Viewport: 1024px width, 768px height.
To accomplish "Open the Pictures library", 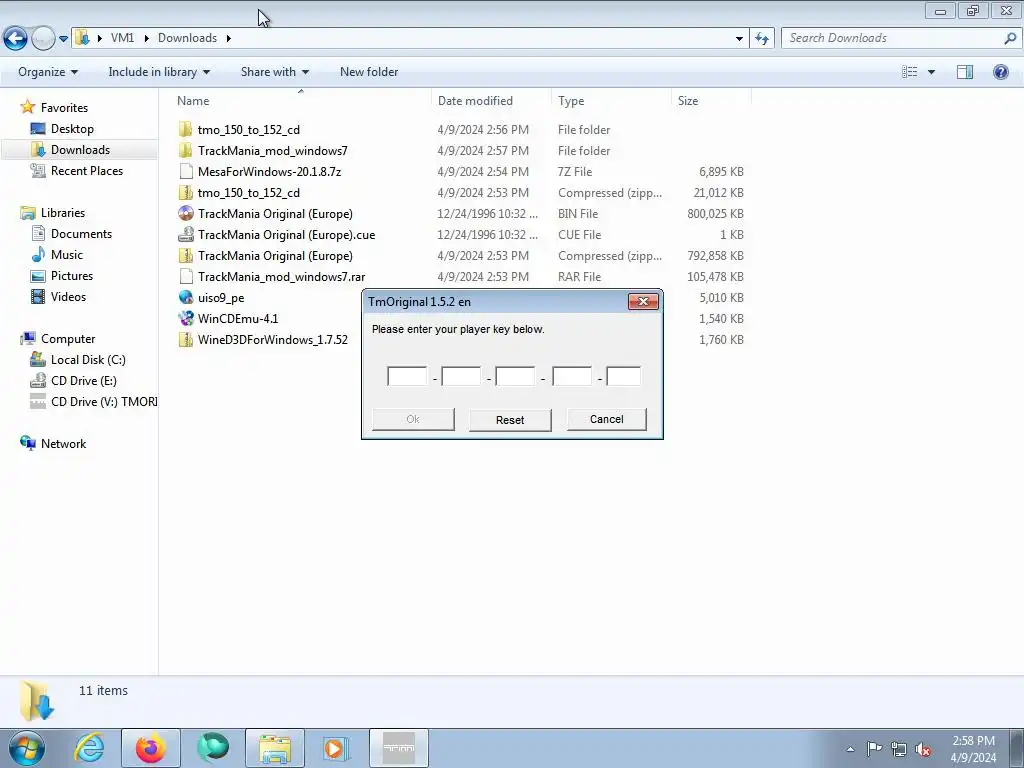I will 72,276.
